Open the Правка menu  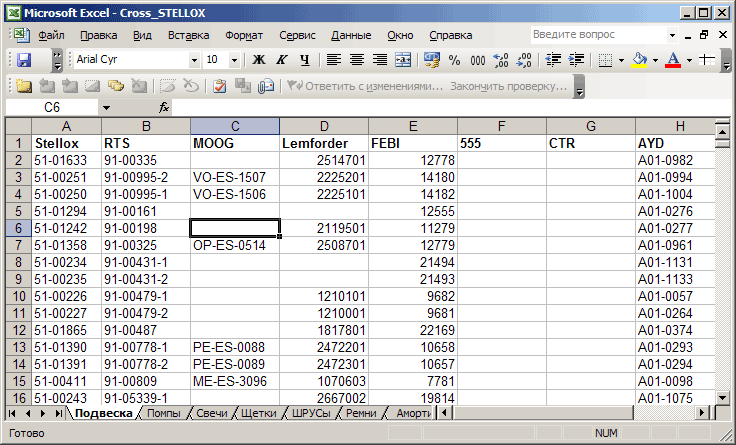click(98, 35)
